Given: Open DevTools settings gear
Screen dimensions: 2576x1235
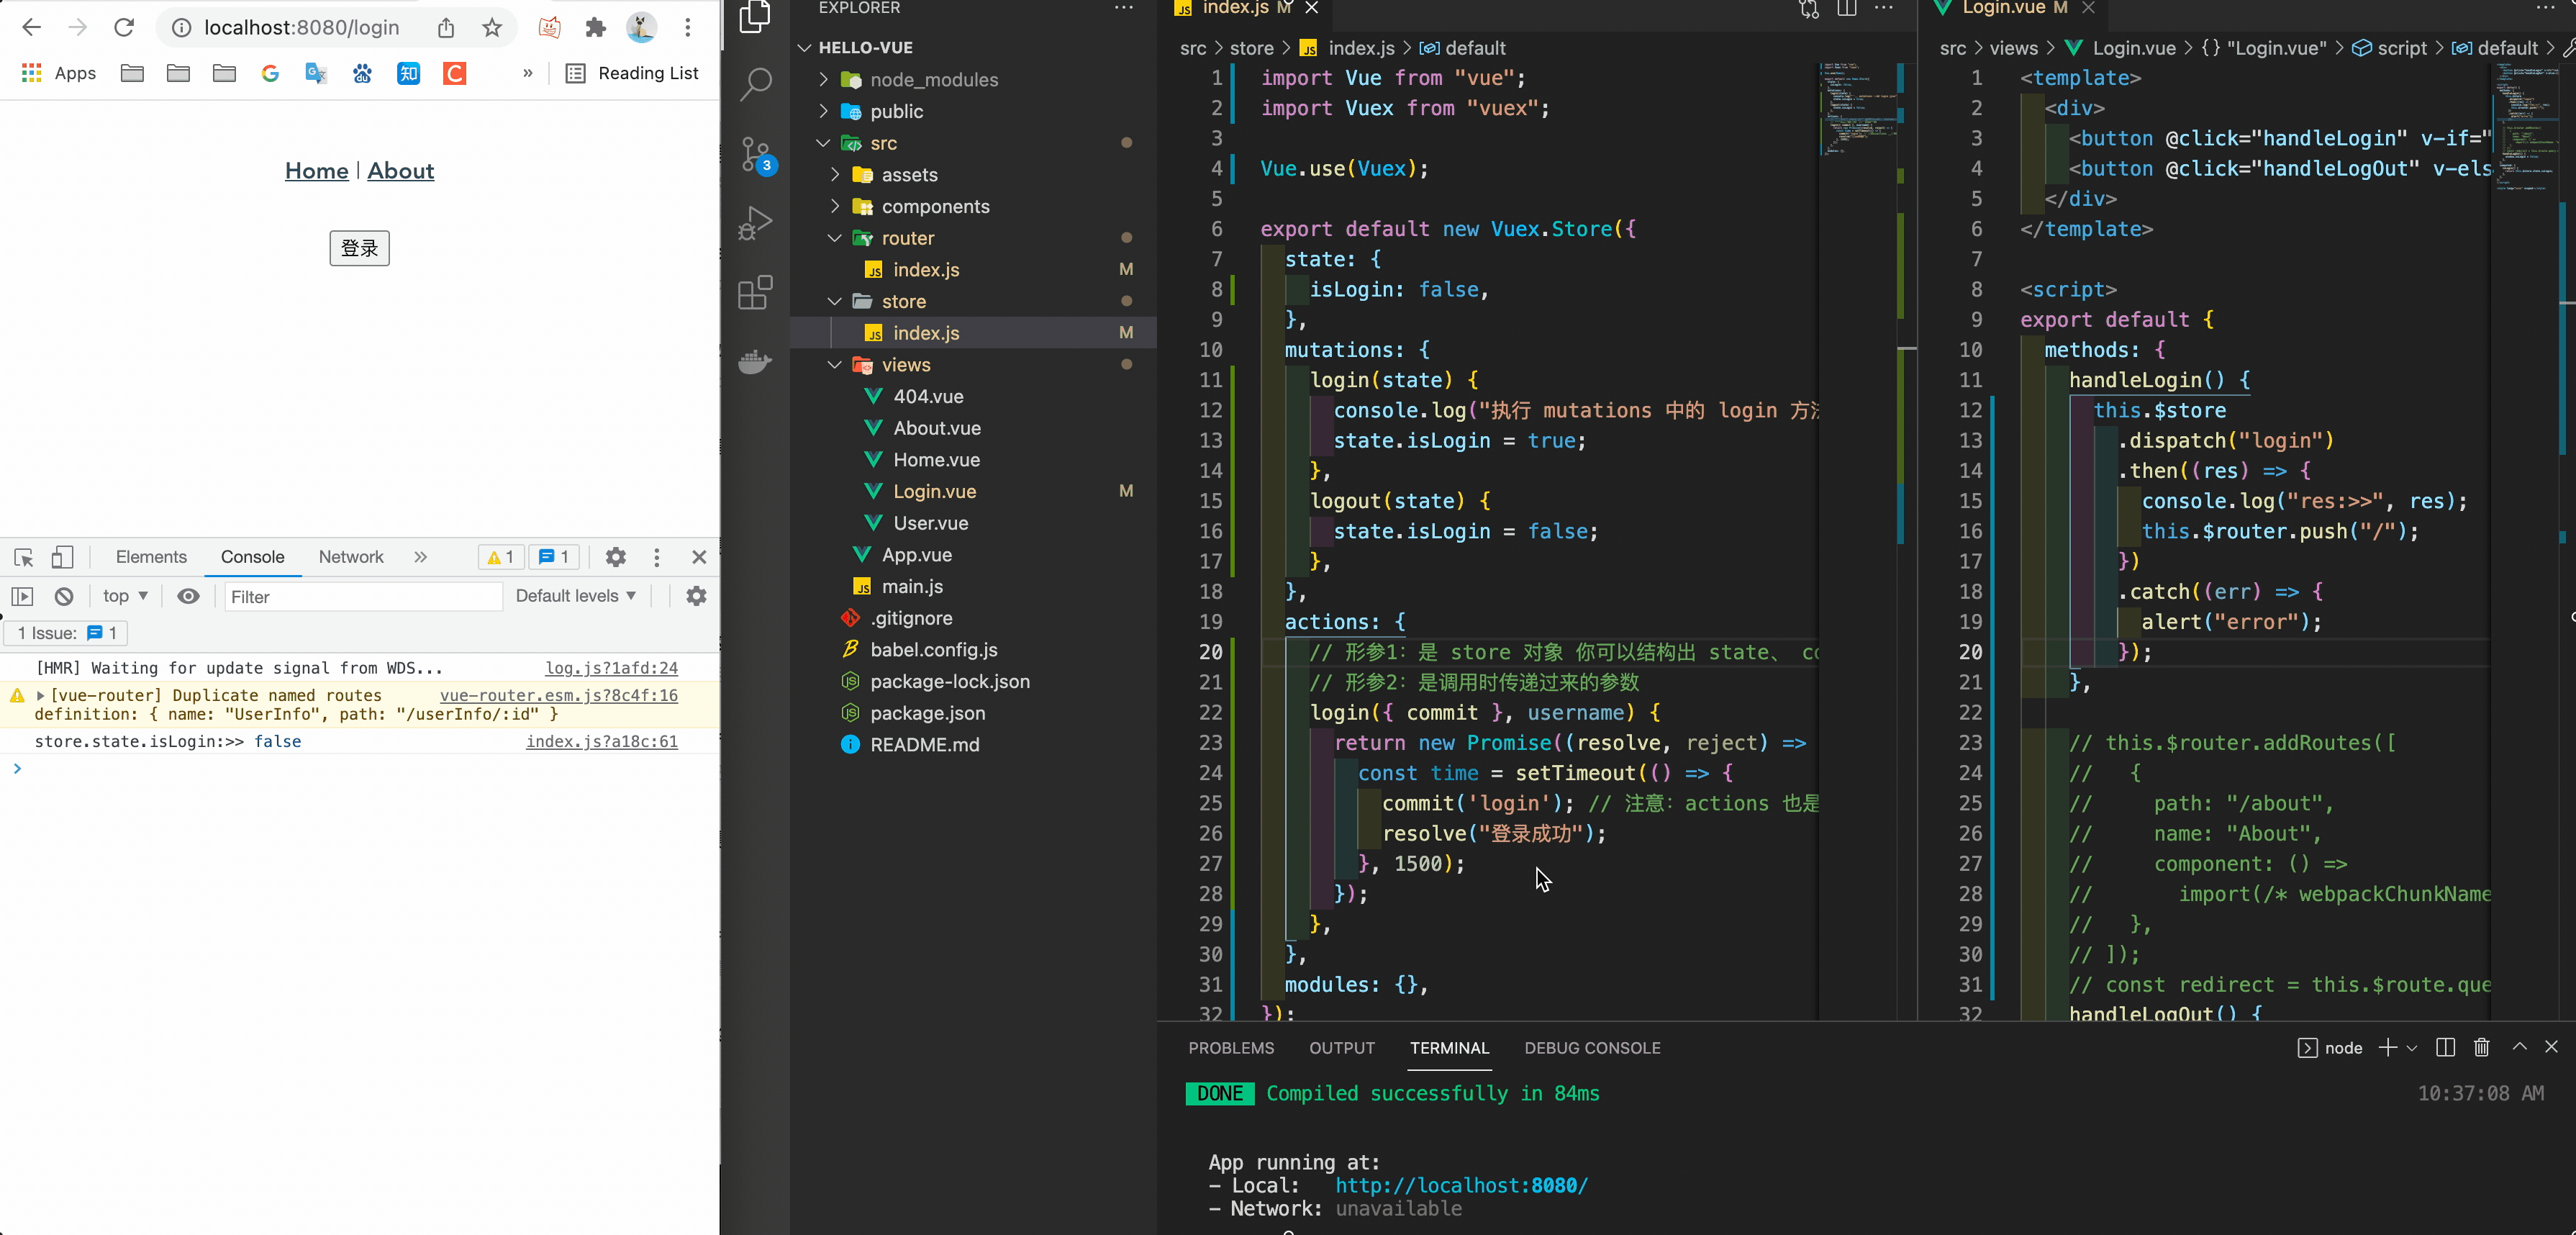Looking at the screenshot, I should (x=616, y=557).
